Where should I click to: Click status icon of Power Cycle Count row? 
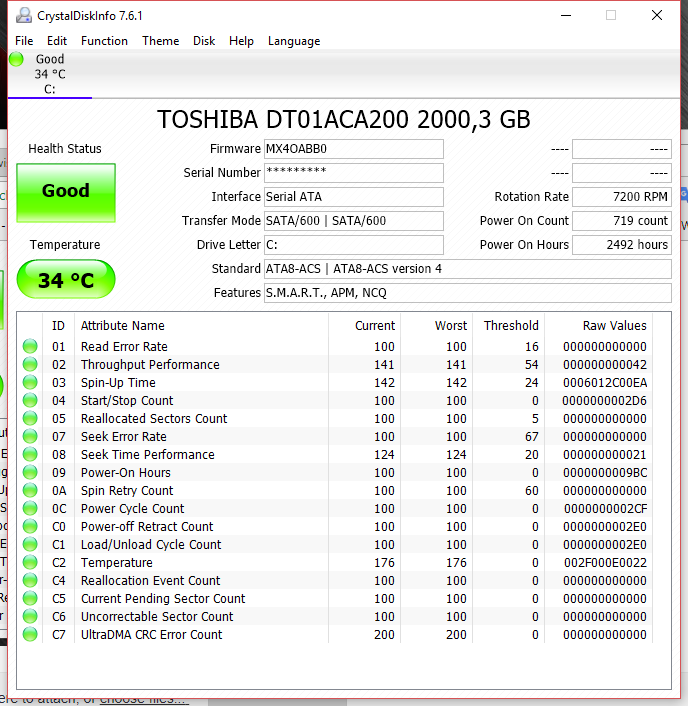pos(30,508)
